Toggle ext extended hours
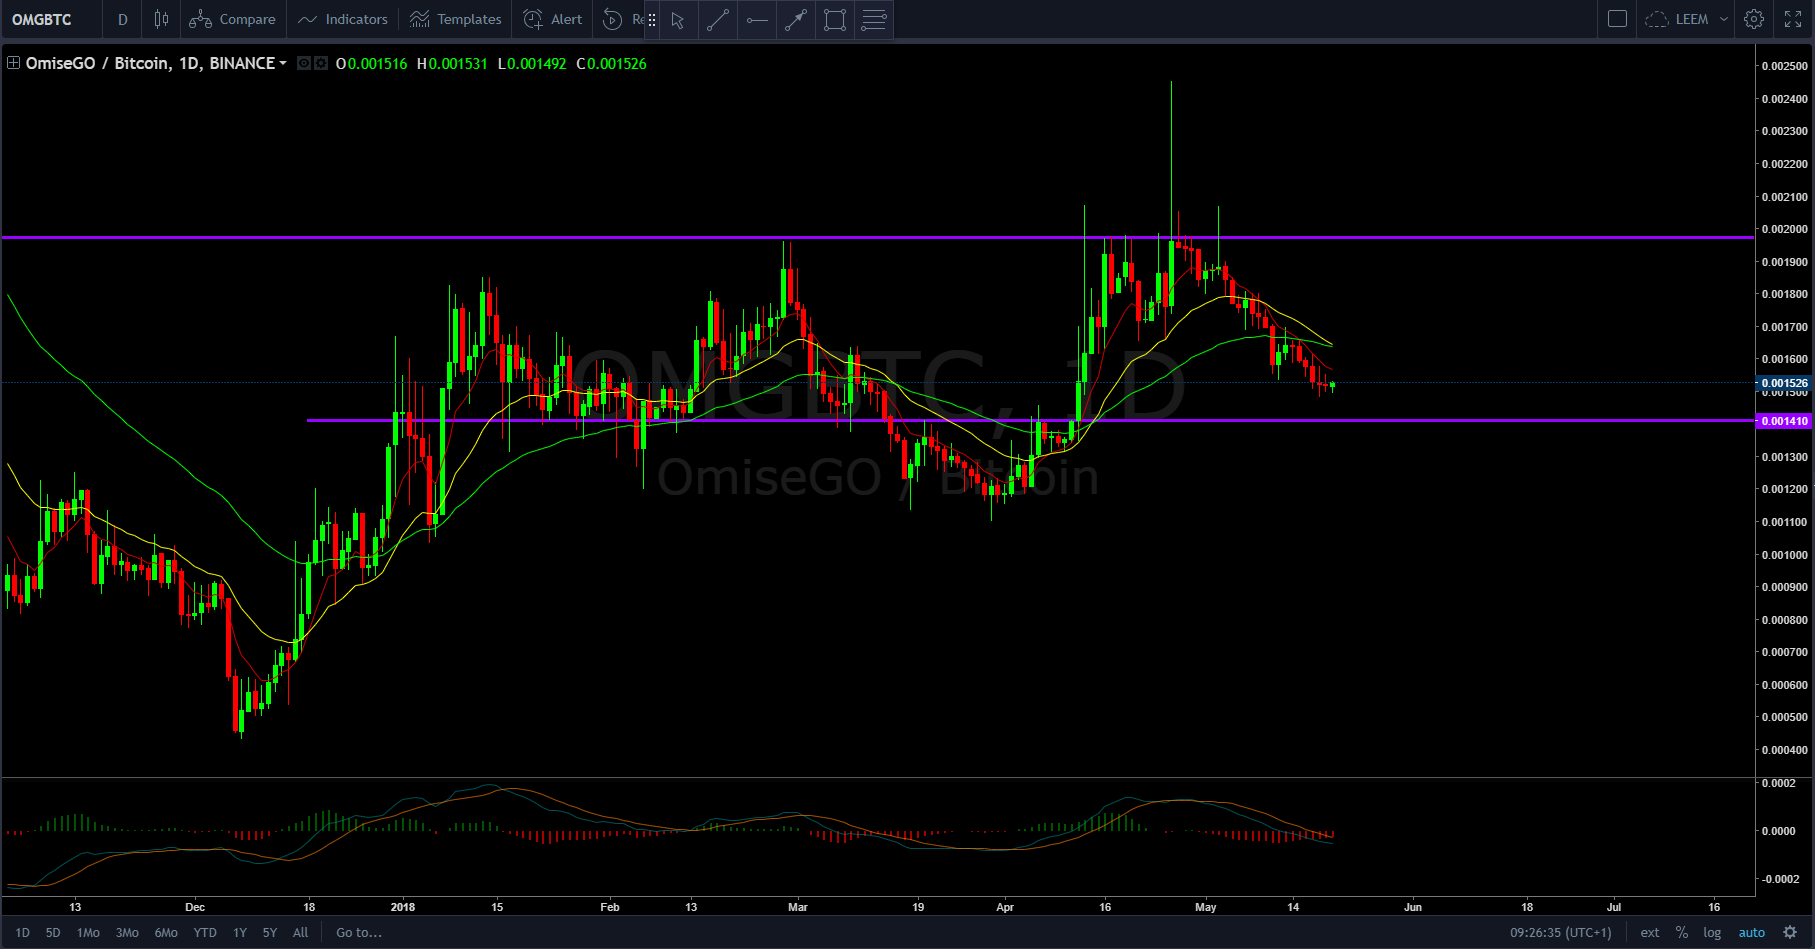The image size is (1815, 949). click(x=1650, y=932)
